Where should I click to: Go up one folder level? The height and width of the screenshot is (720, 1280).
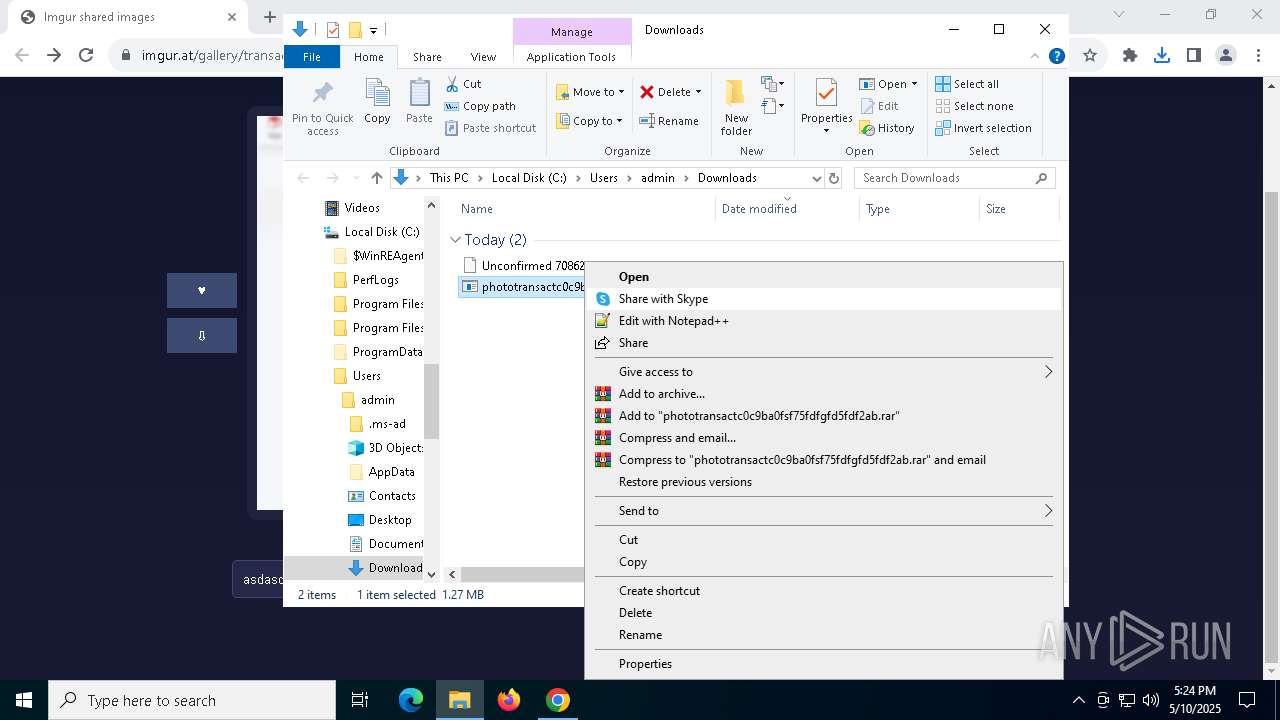click(376, 178)
